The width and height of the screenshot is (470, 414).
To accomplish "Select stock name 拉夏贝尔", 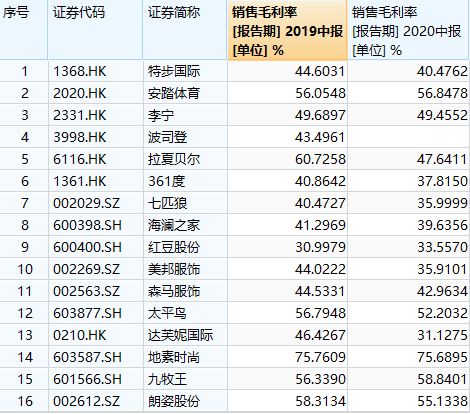I will pos(174,159).
